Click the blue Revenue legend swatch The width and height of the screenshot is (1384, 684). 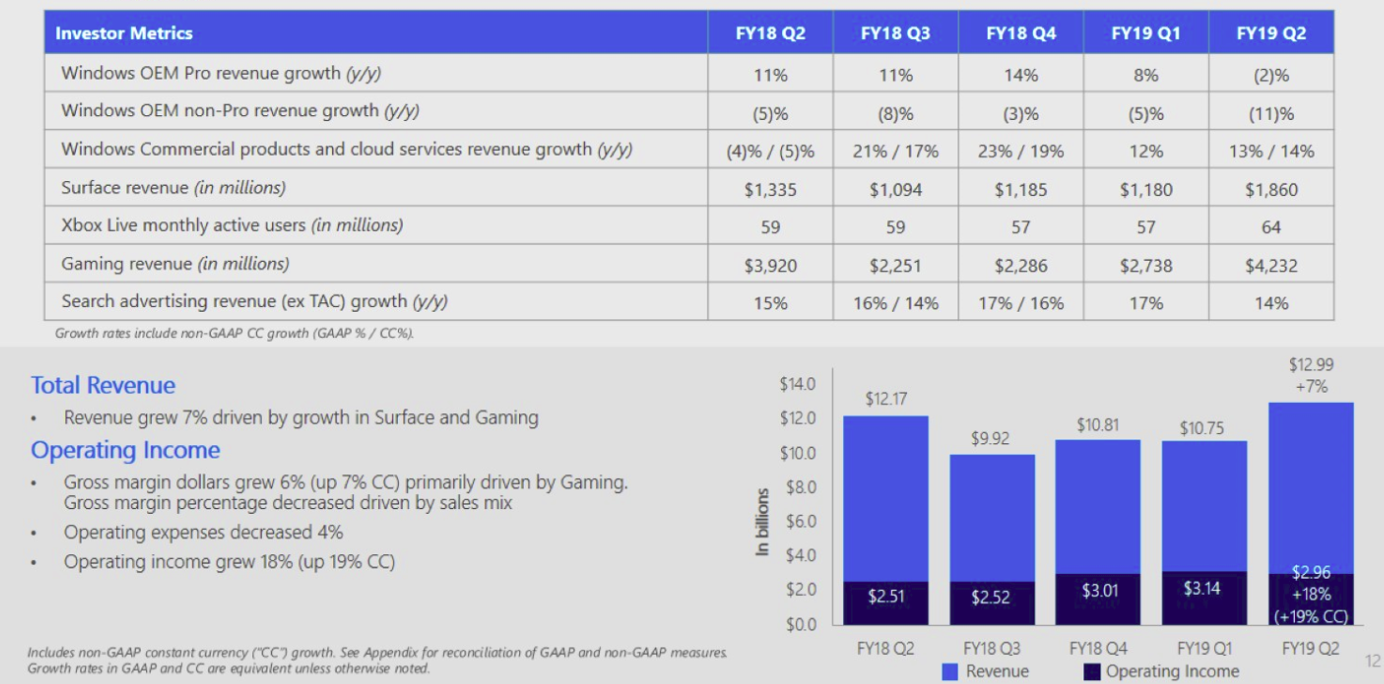click(950, 672)
